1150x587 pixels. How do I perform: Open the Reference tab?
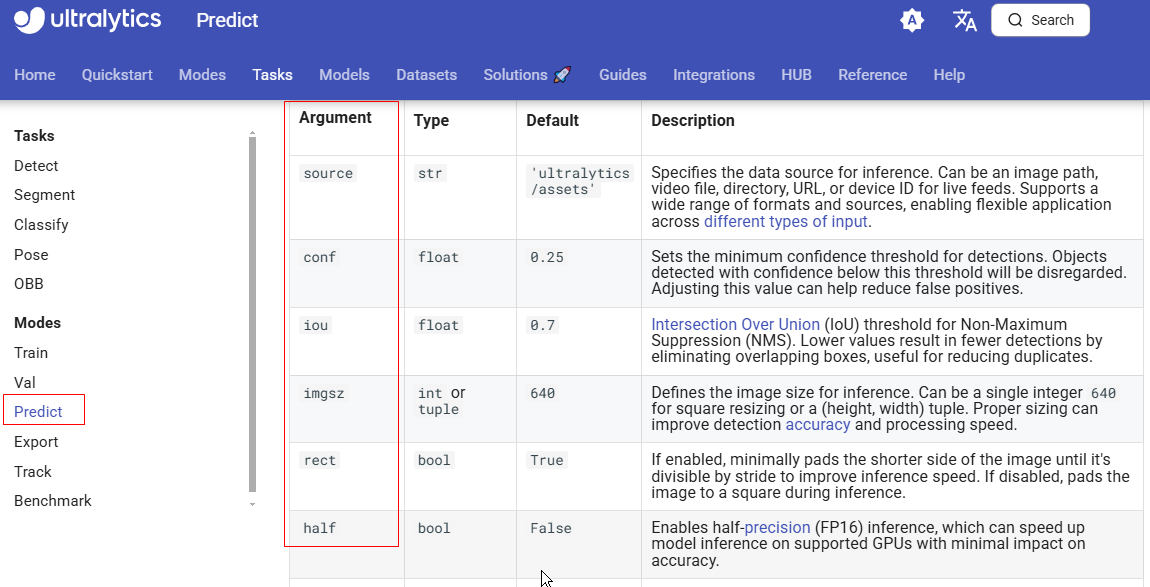coord(873,75)
